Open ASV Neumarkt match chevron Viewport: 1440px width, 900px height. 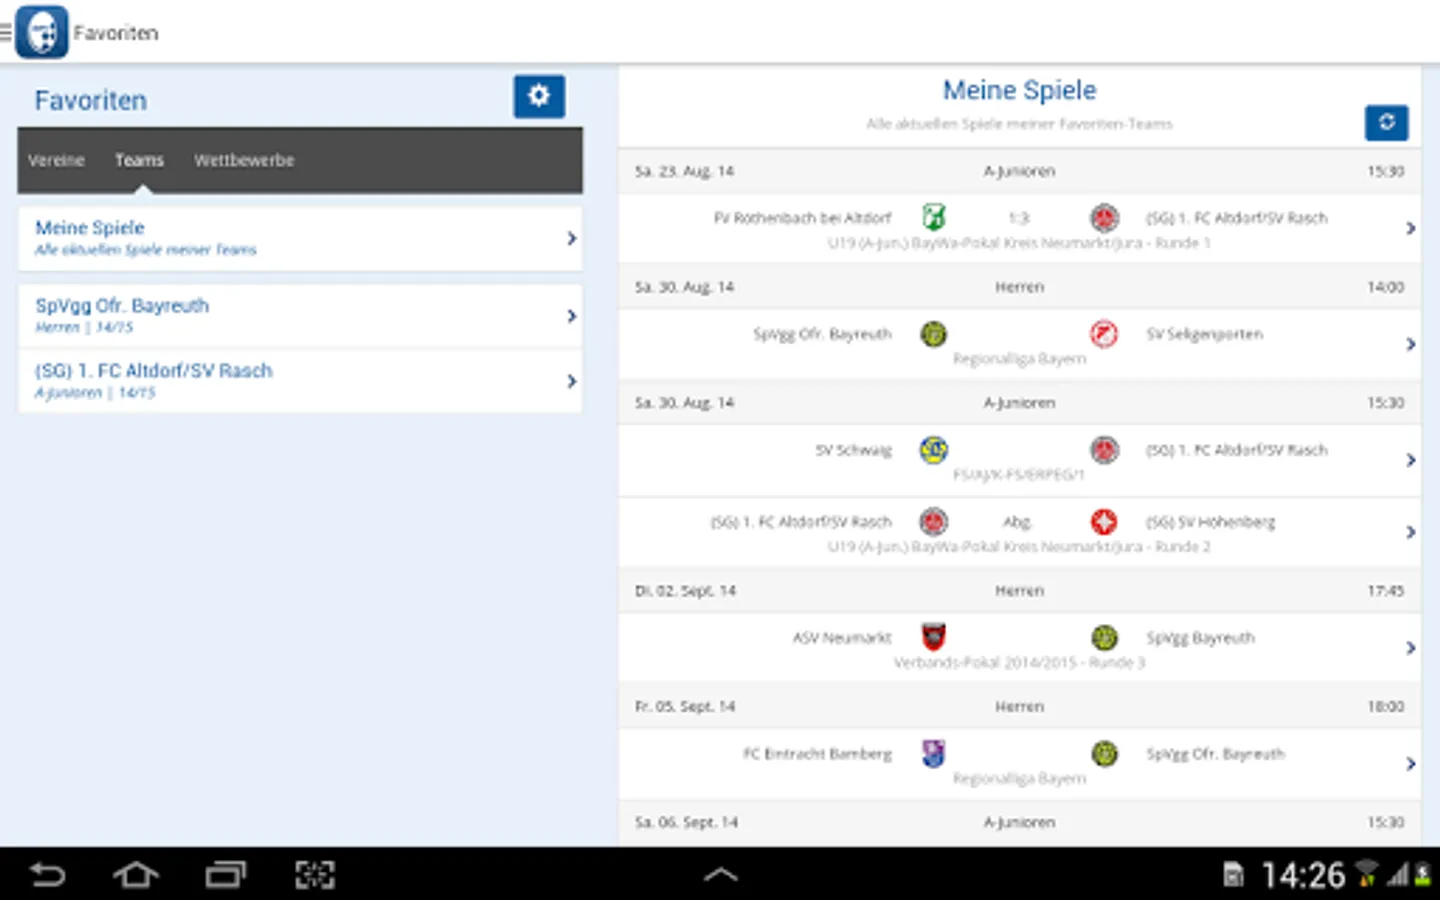point(1410,649)
